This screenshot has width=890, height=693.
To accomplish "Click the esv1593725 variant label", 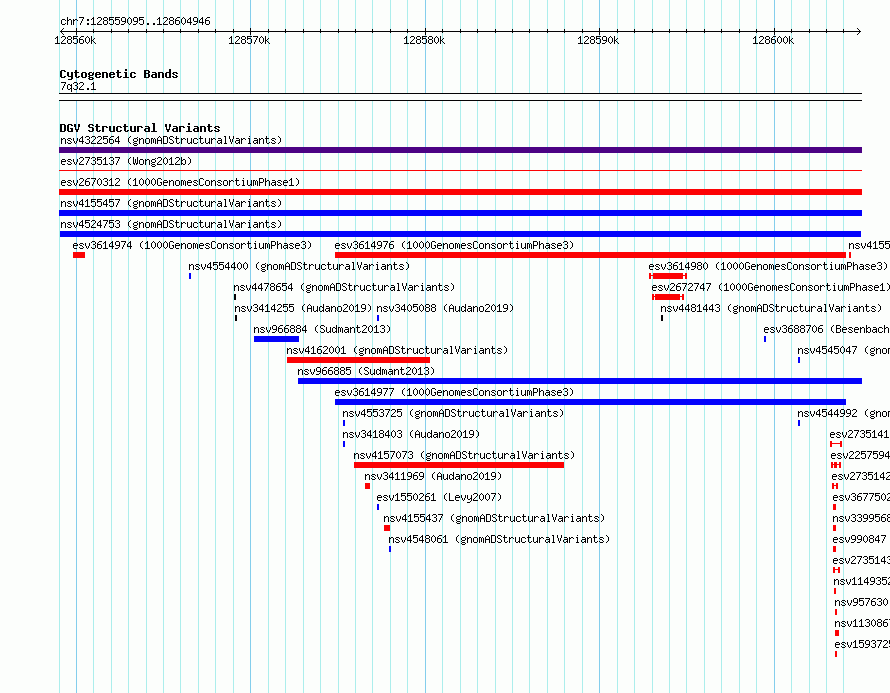I will [862, 644].
